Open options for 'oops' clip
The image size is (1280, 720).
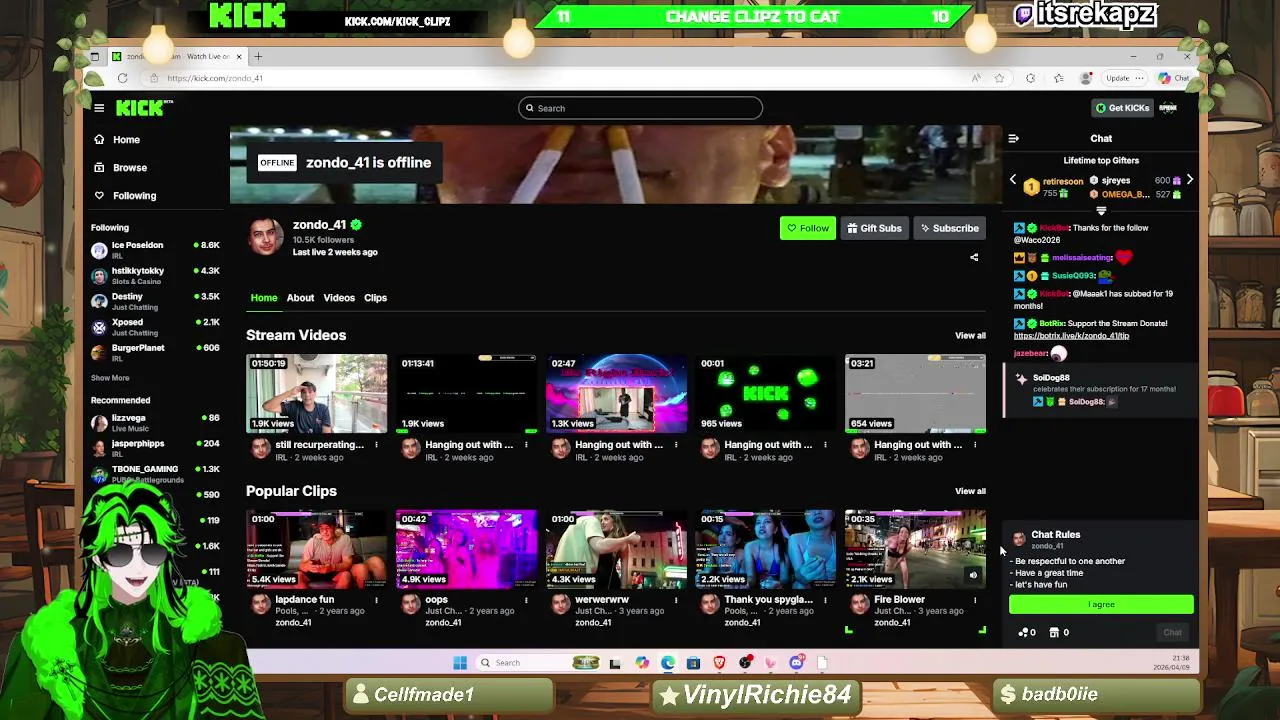click(x=526, y=600)
